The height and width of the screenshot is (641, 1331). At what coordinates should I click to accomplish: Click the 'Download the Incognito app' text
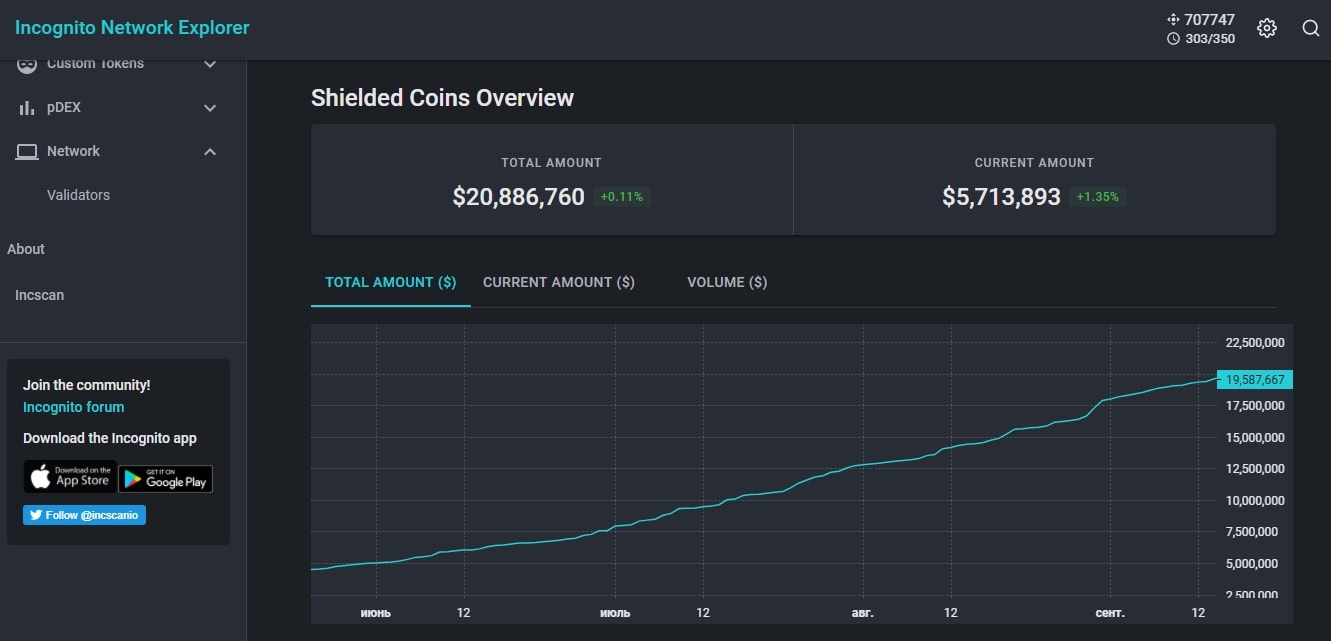click(x=110, y=438)
